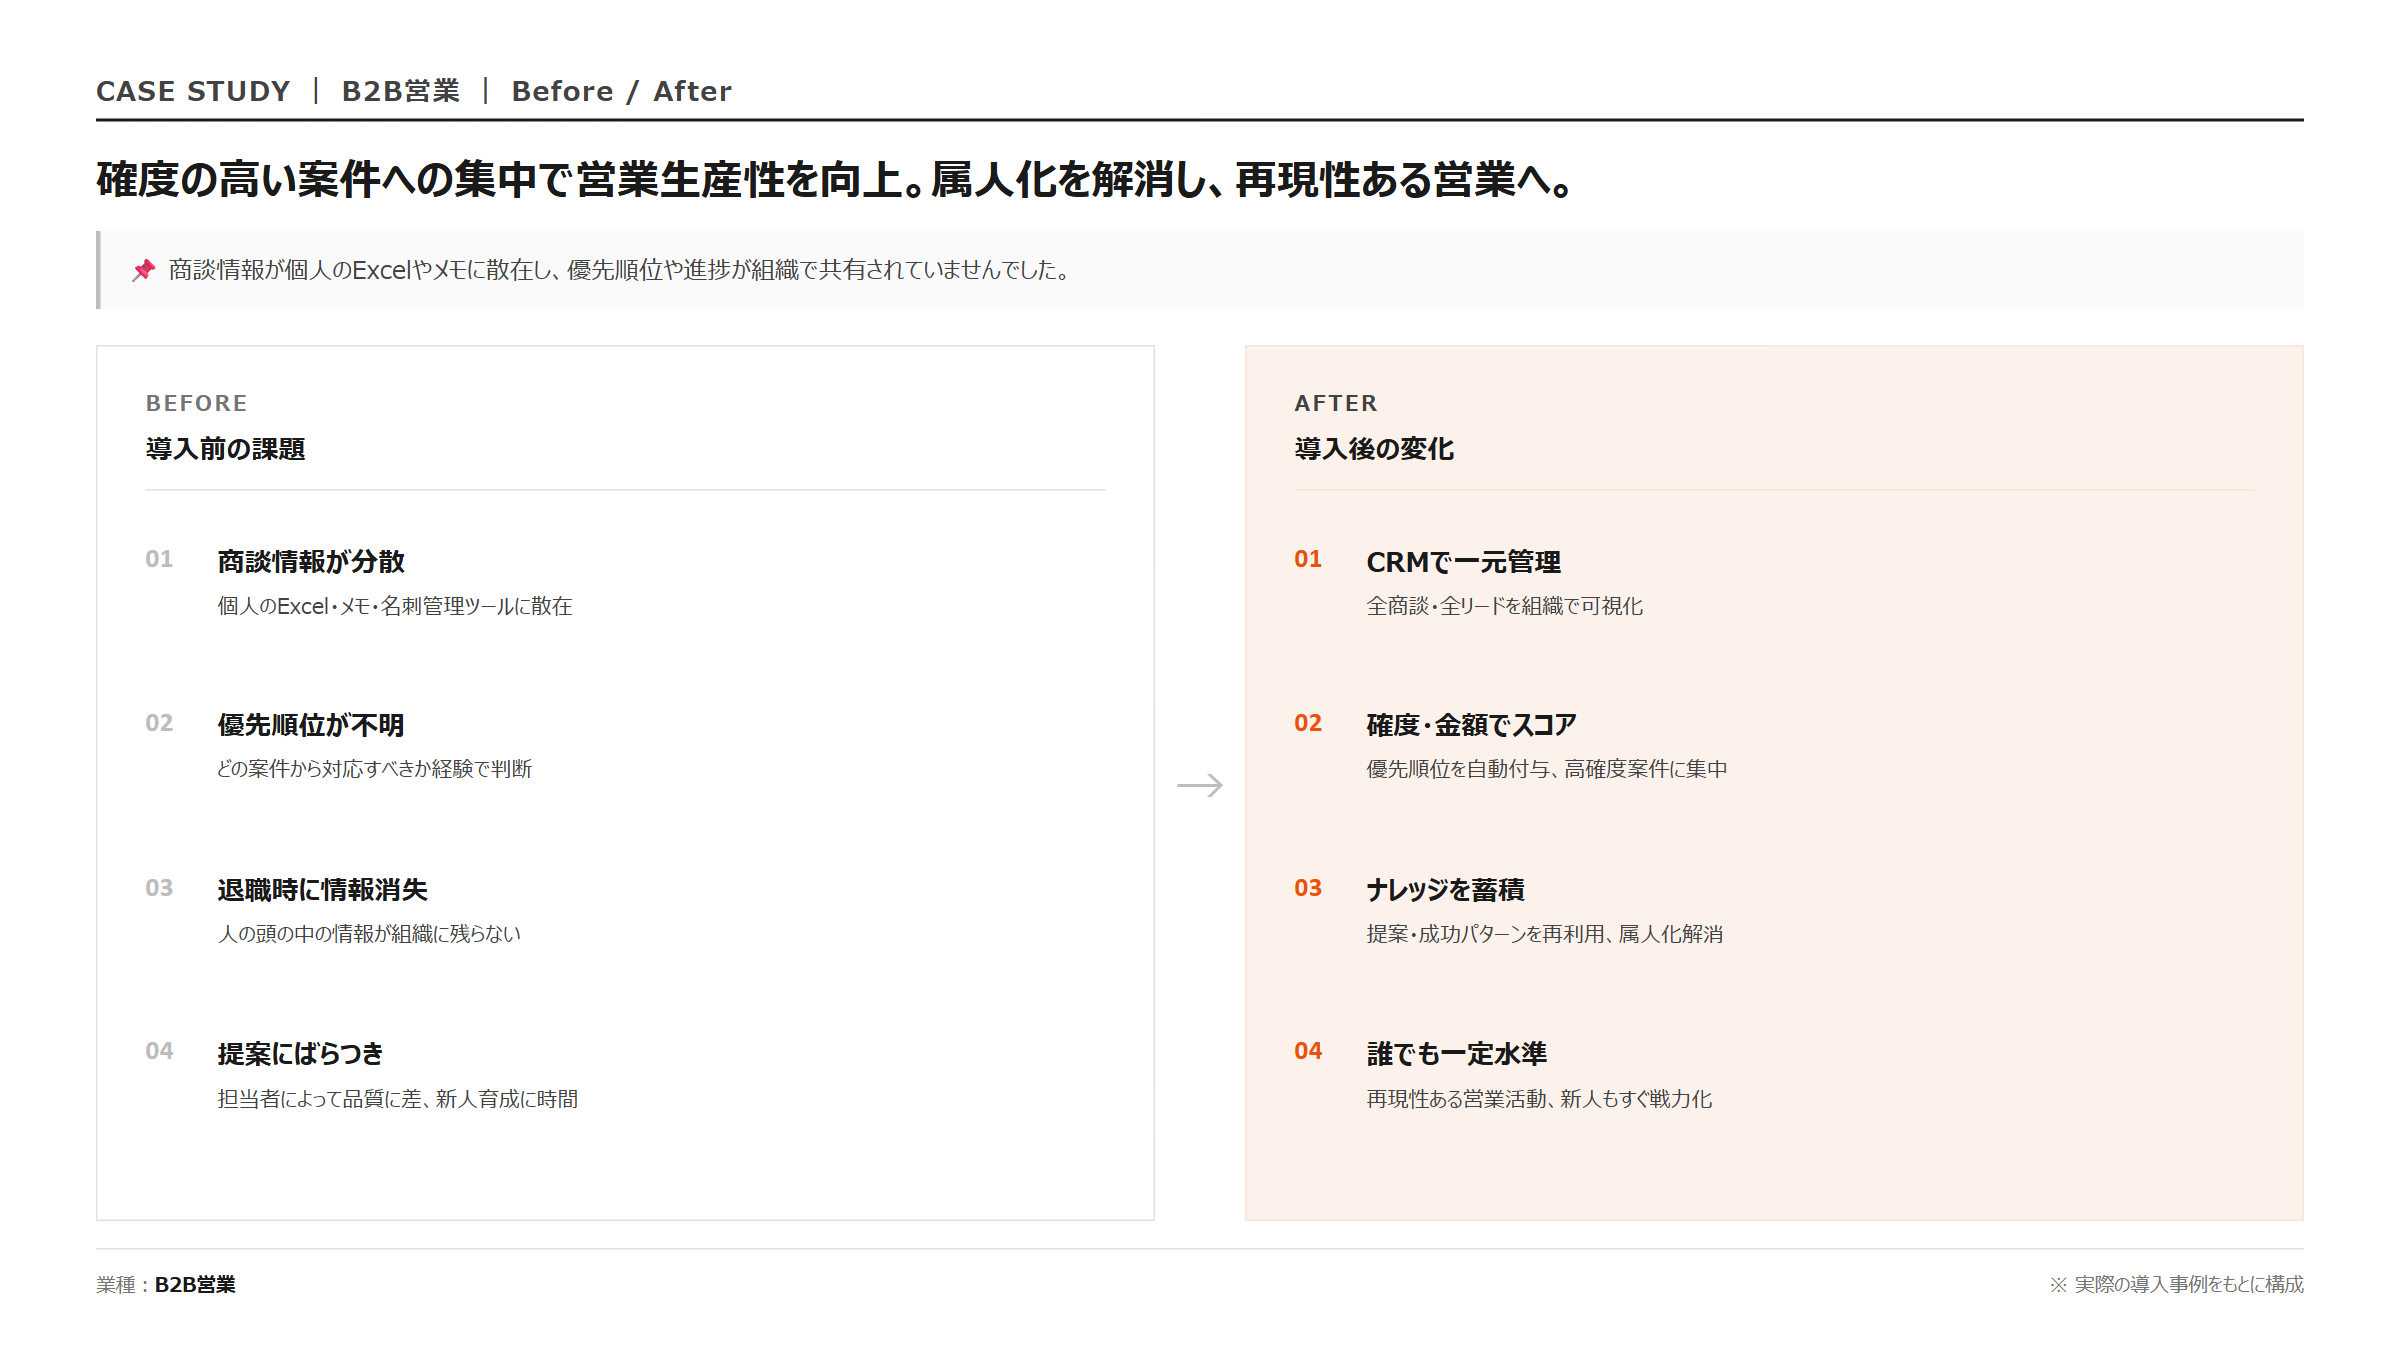Viewport: 2400px width, 1350px height.
Task: Click number 02 beside 優先順位が不明
Action: pos(159,723)
